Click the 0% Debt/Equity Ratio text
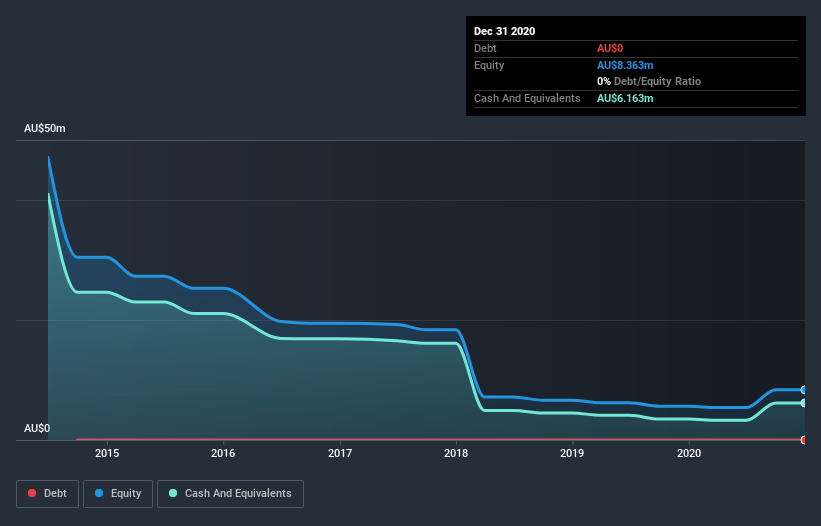This screenshot has height=526, width=821. click(x=649, y=81)
